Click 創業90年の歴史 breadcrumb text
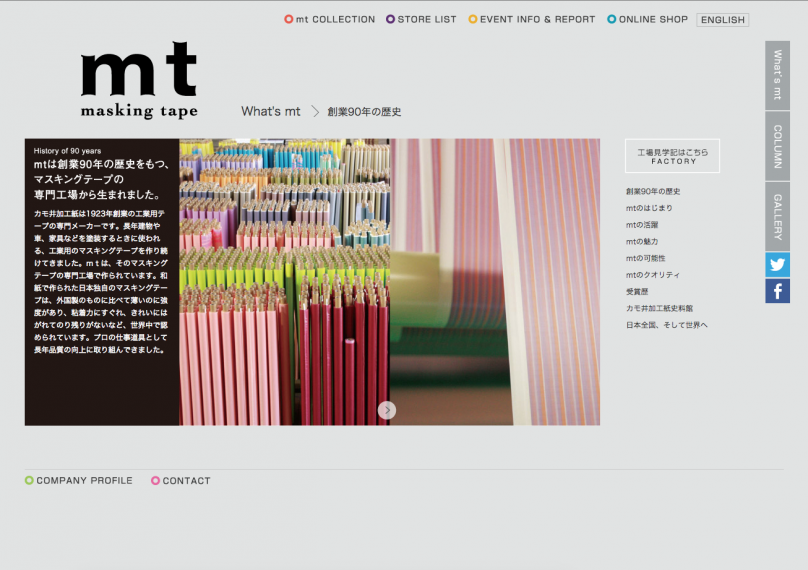This screenshot has width=808, height=570. click(364, 112)
